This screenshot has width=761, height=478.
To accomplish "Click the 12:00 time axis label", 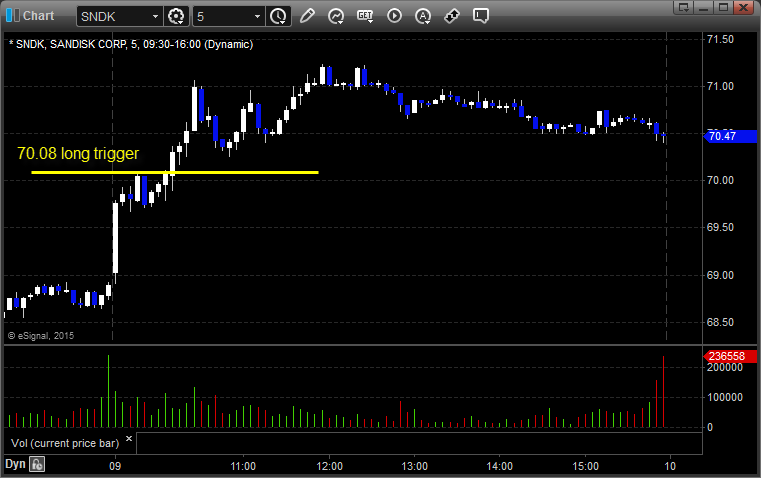I will (x=330, y=466).
